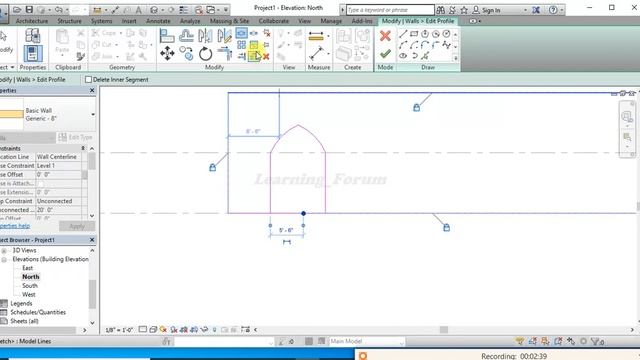The width and height of the screenshot is (640, 360).
Task: Toggle the left edge constraint lock
Action: point(212,167)
